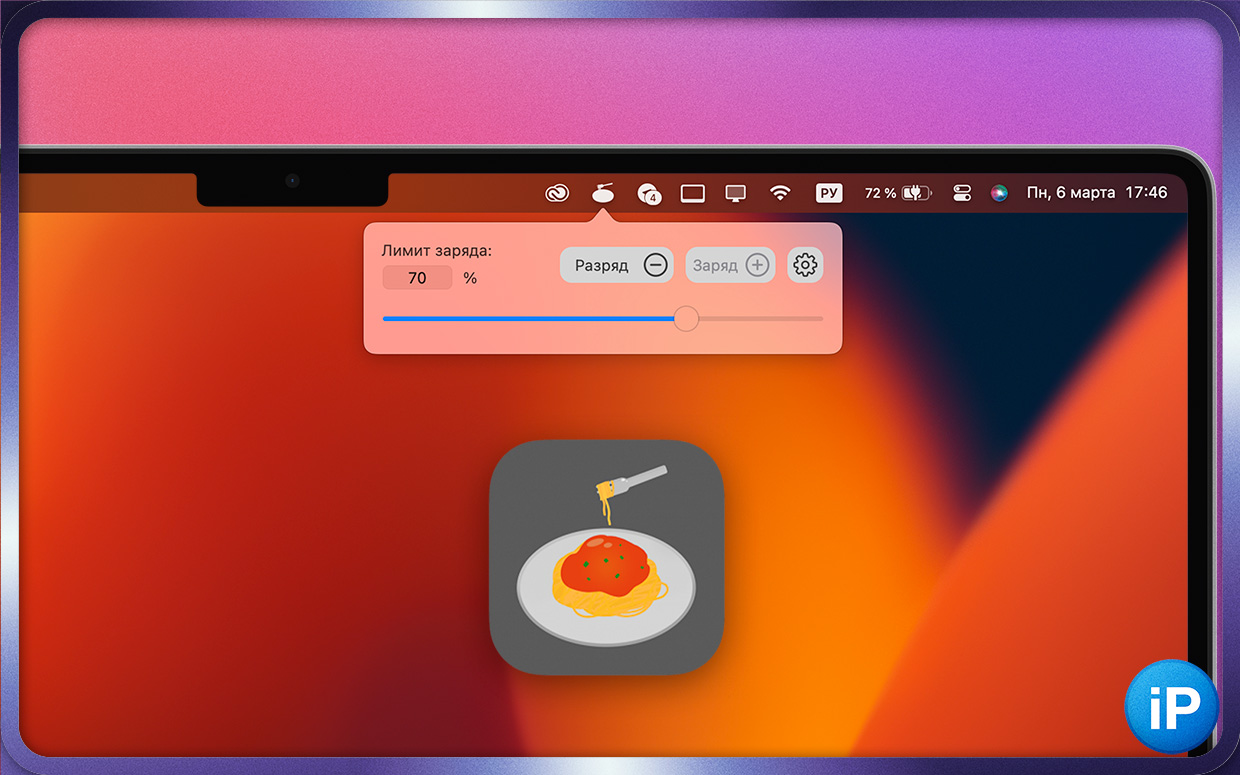Open Creative Cloud menu bar icon
The image size is (1240, 775).
coord(557,193)
